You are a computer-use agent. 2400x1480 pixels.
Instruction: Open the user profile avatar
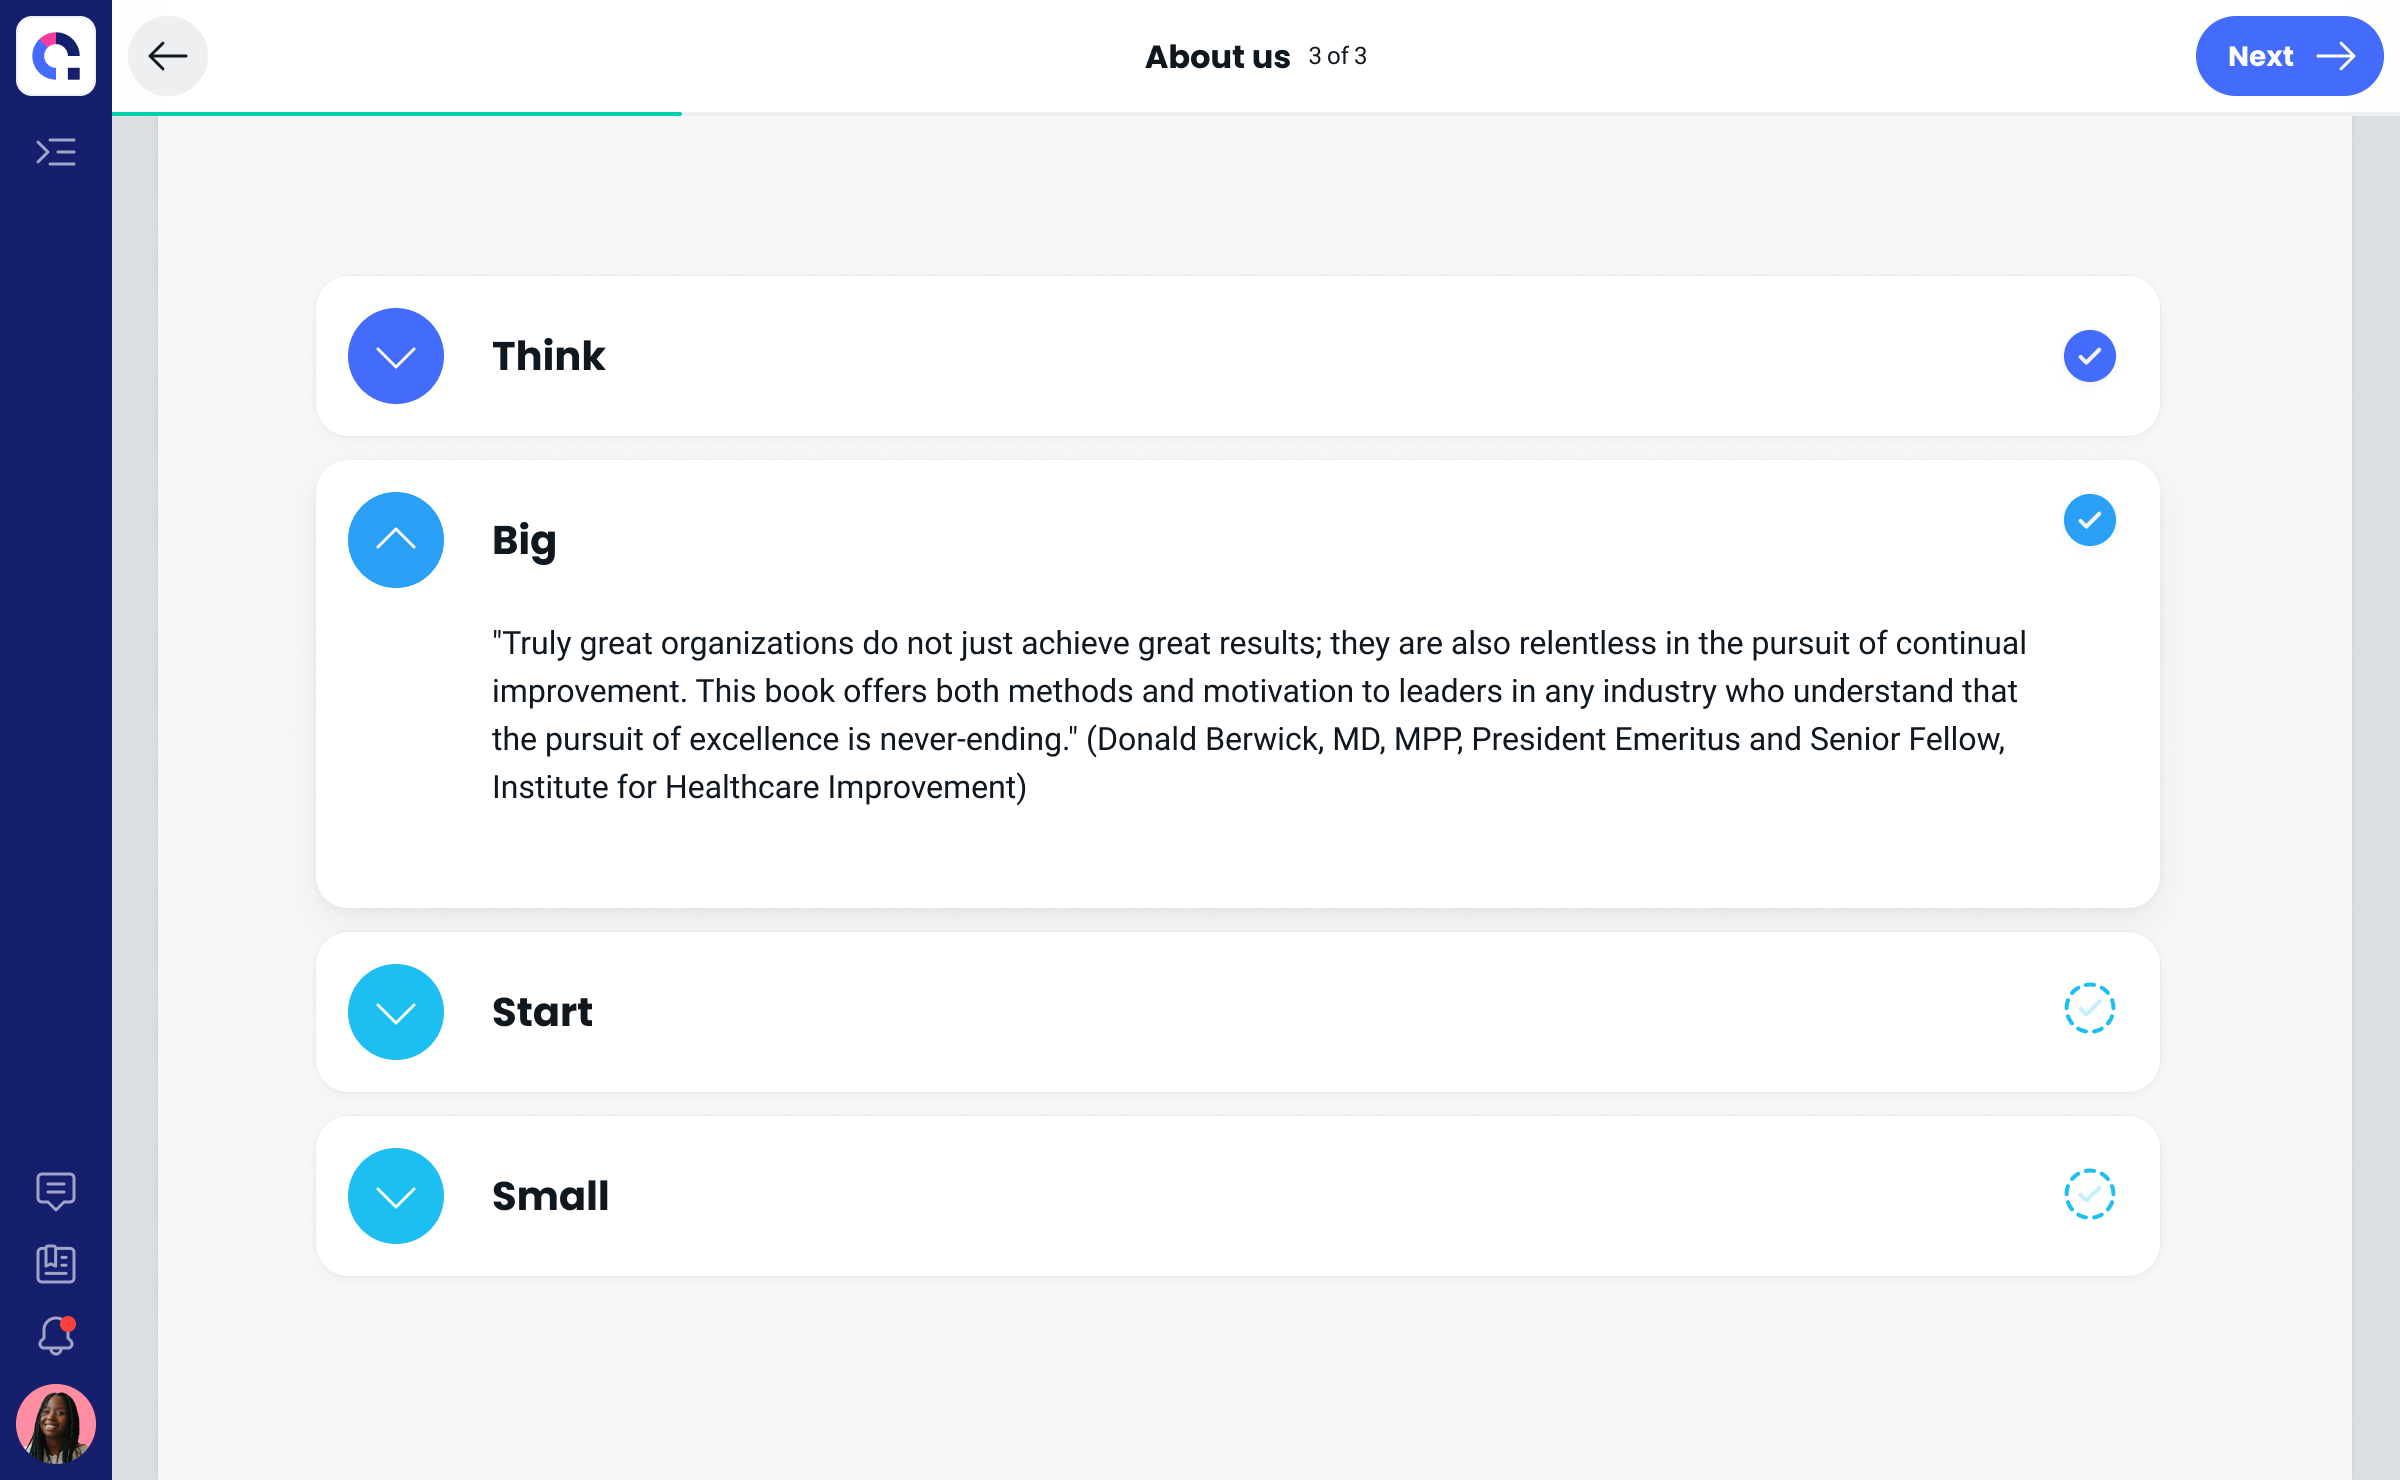pyautogui.click(x=56, y=1424)
